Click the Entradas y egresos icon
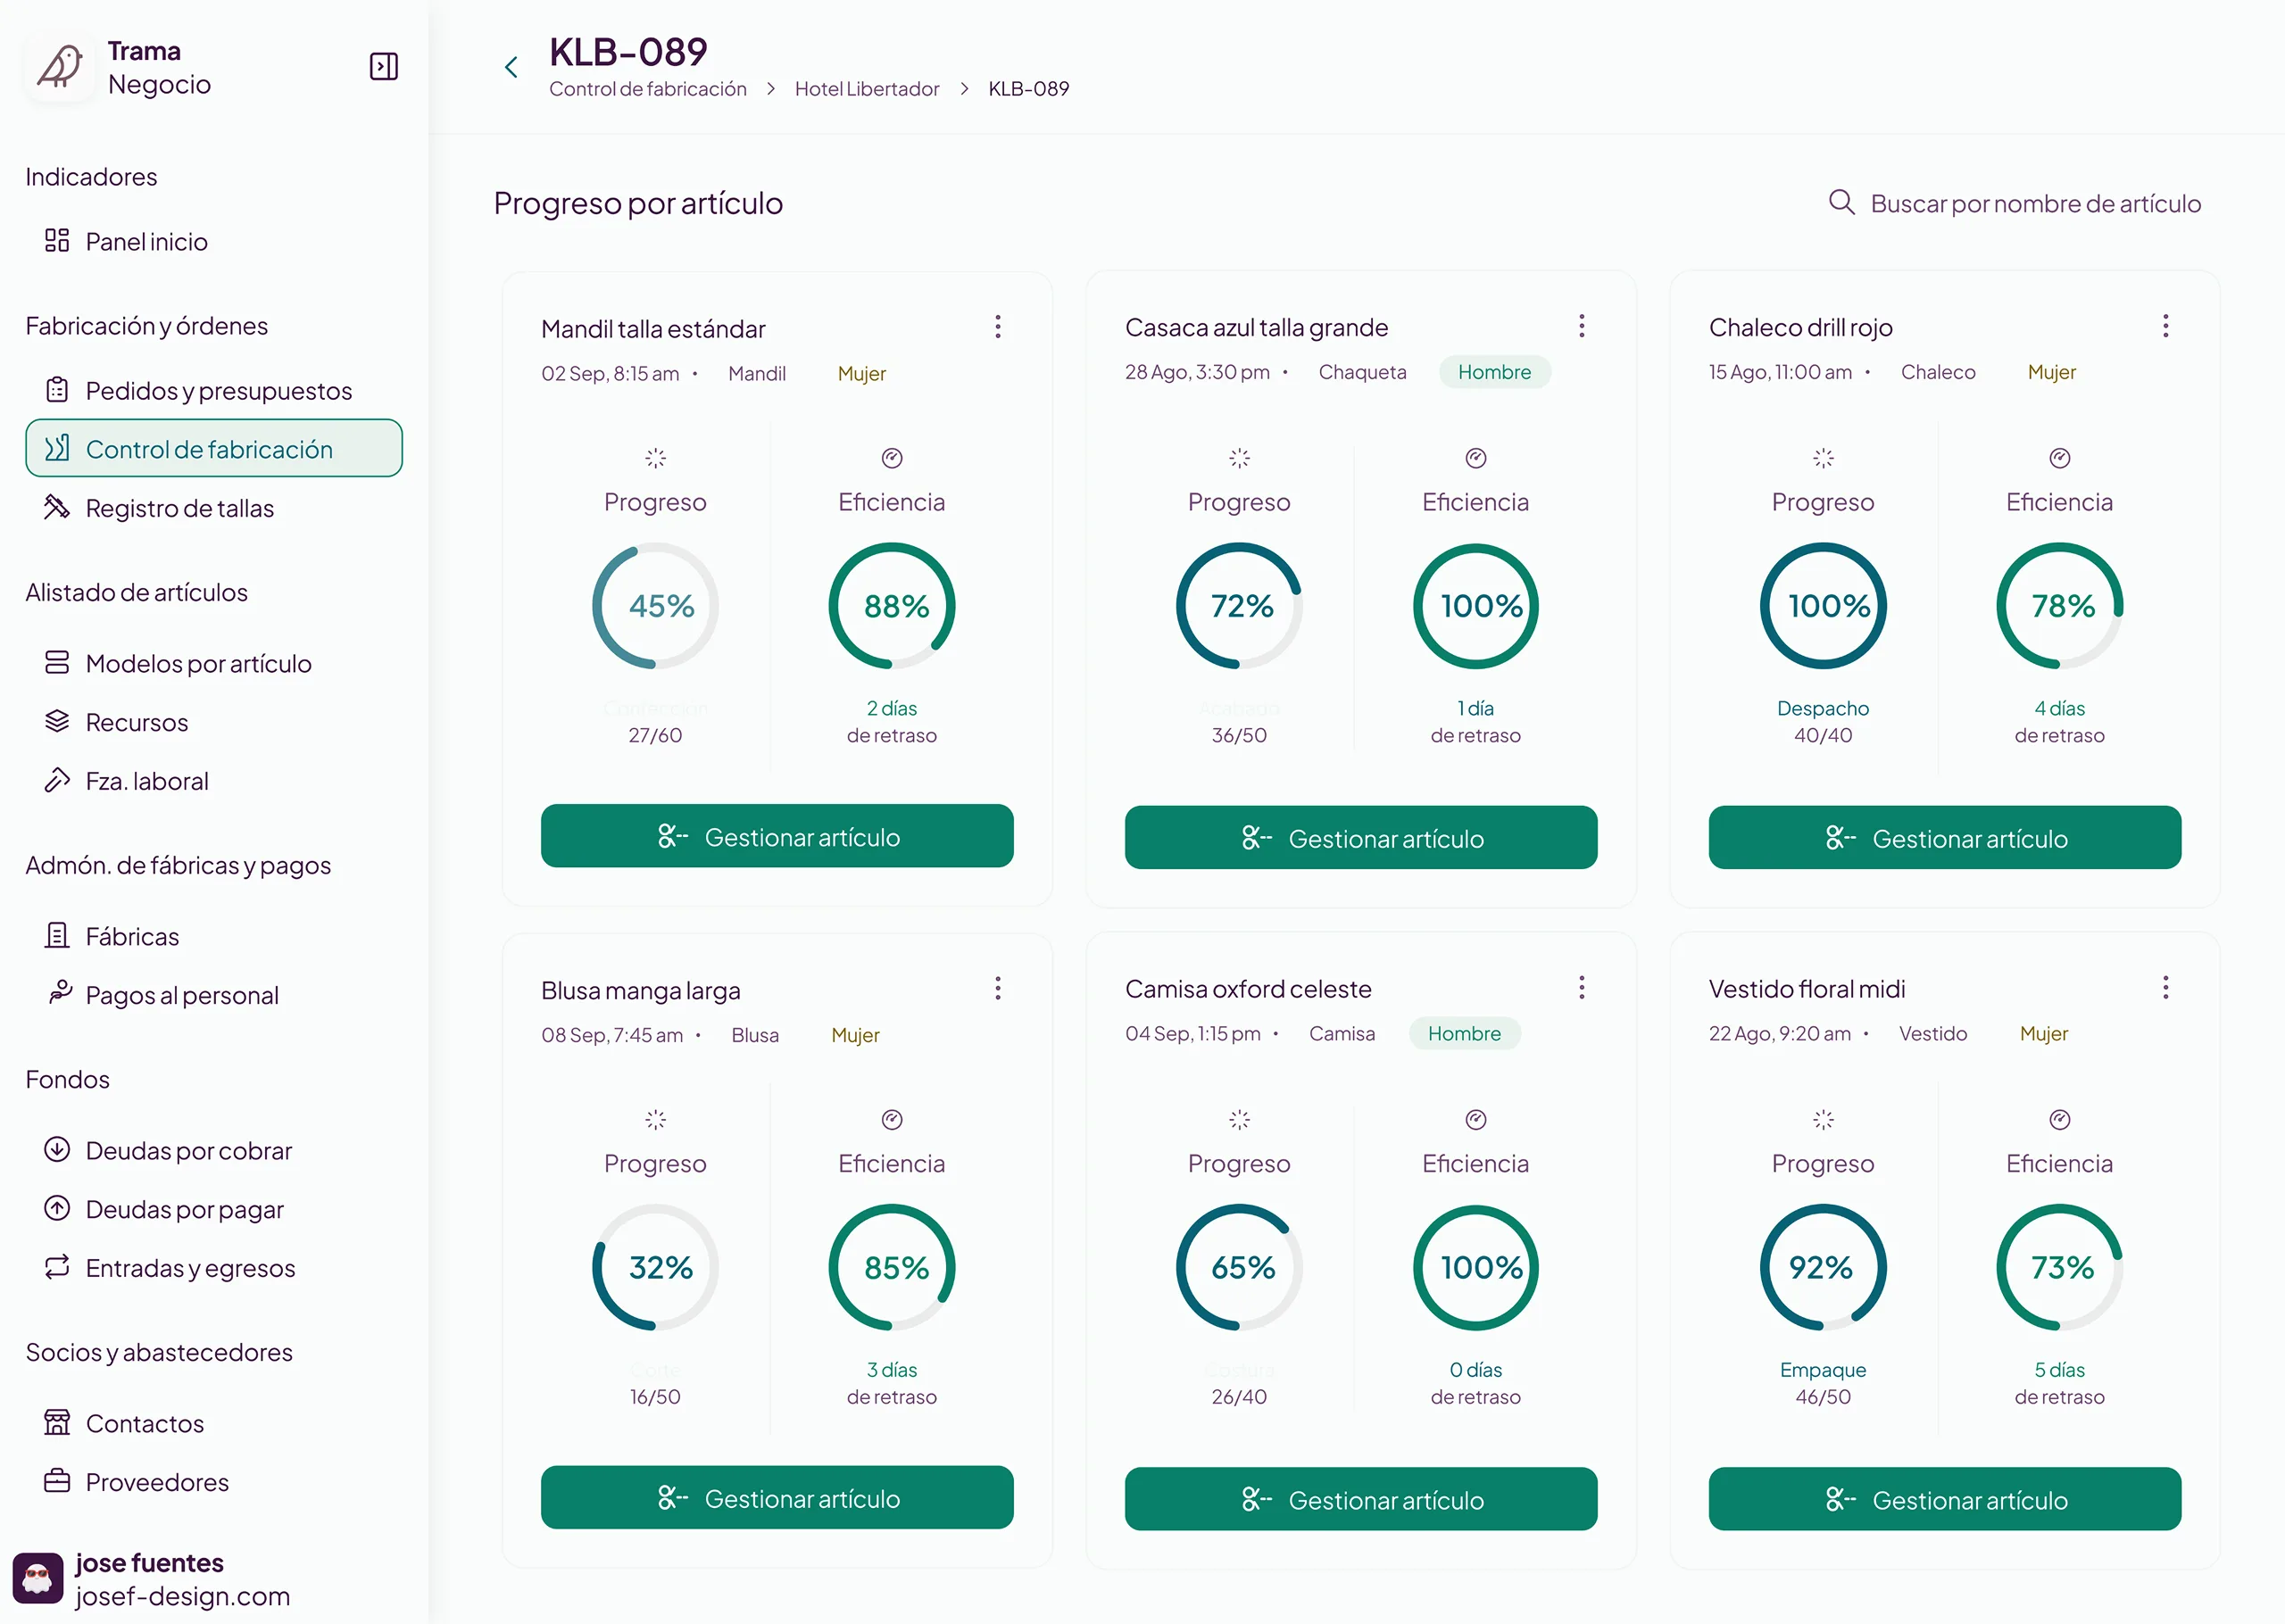This screenshot has width=2285, height=1624. (x=57, y=1267)
